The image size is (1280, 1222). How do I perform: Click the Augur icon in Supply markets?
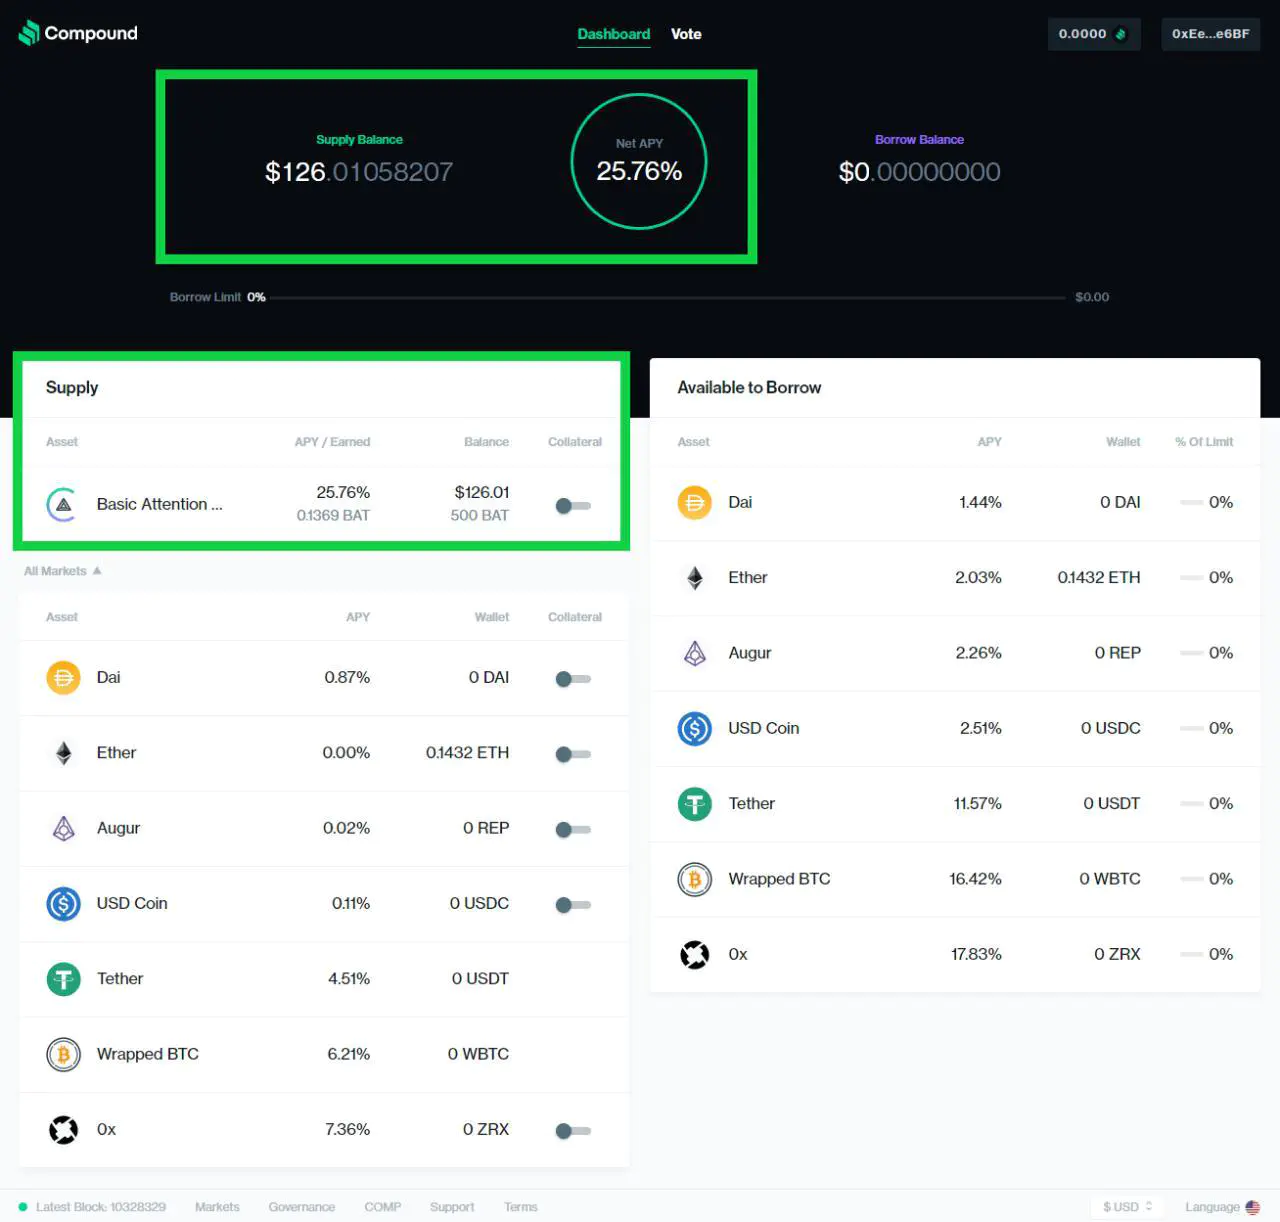[63, 828]
